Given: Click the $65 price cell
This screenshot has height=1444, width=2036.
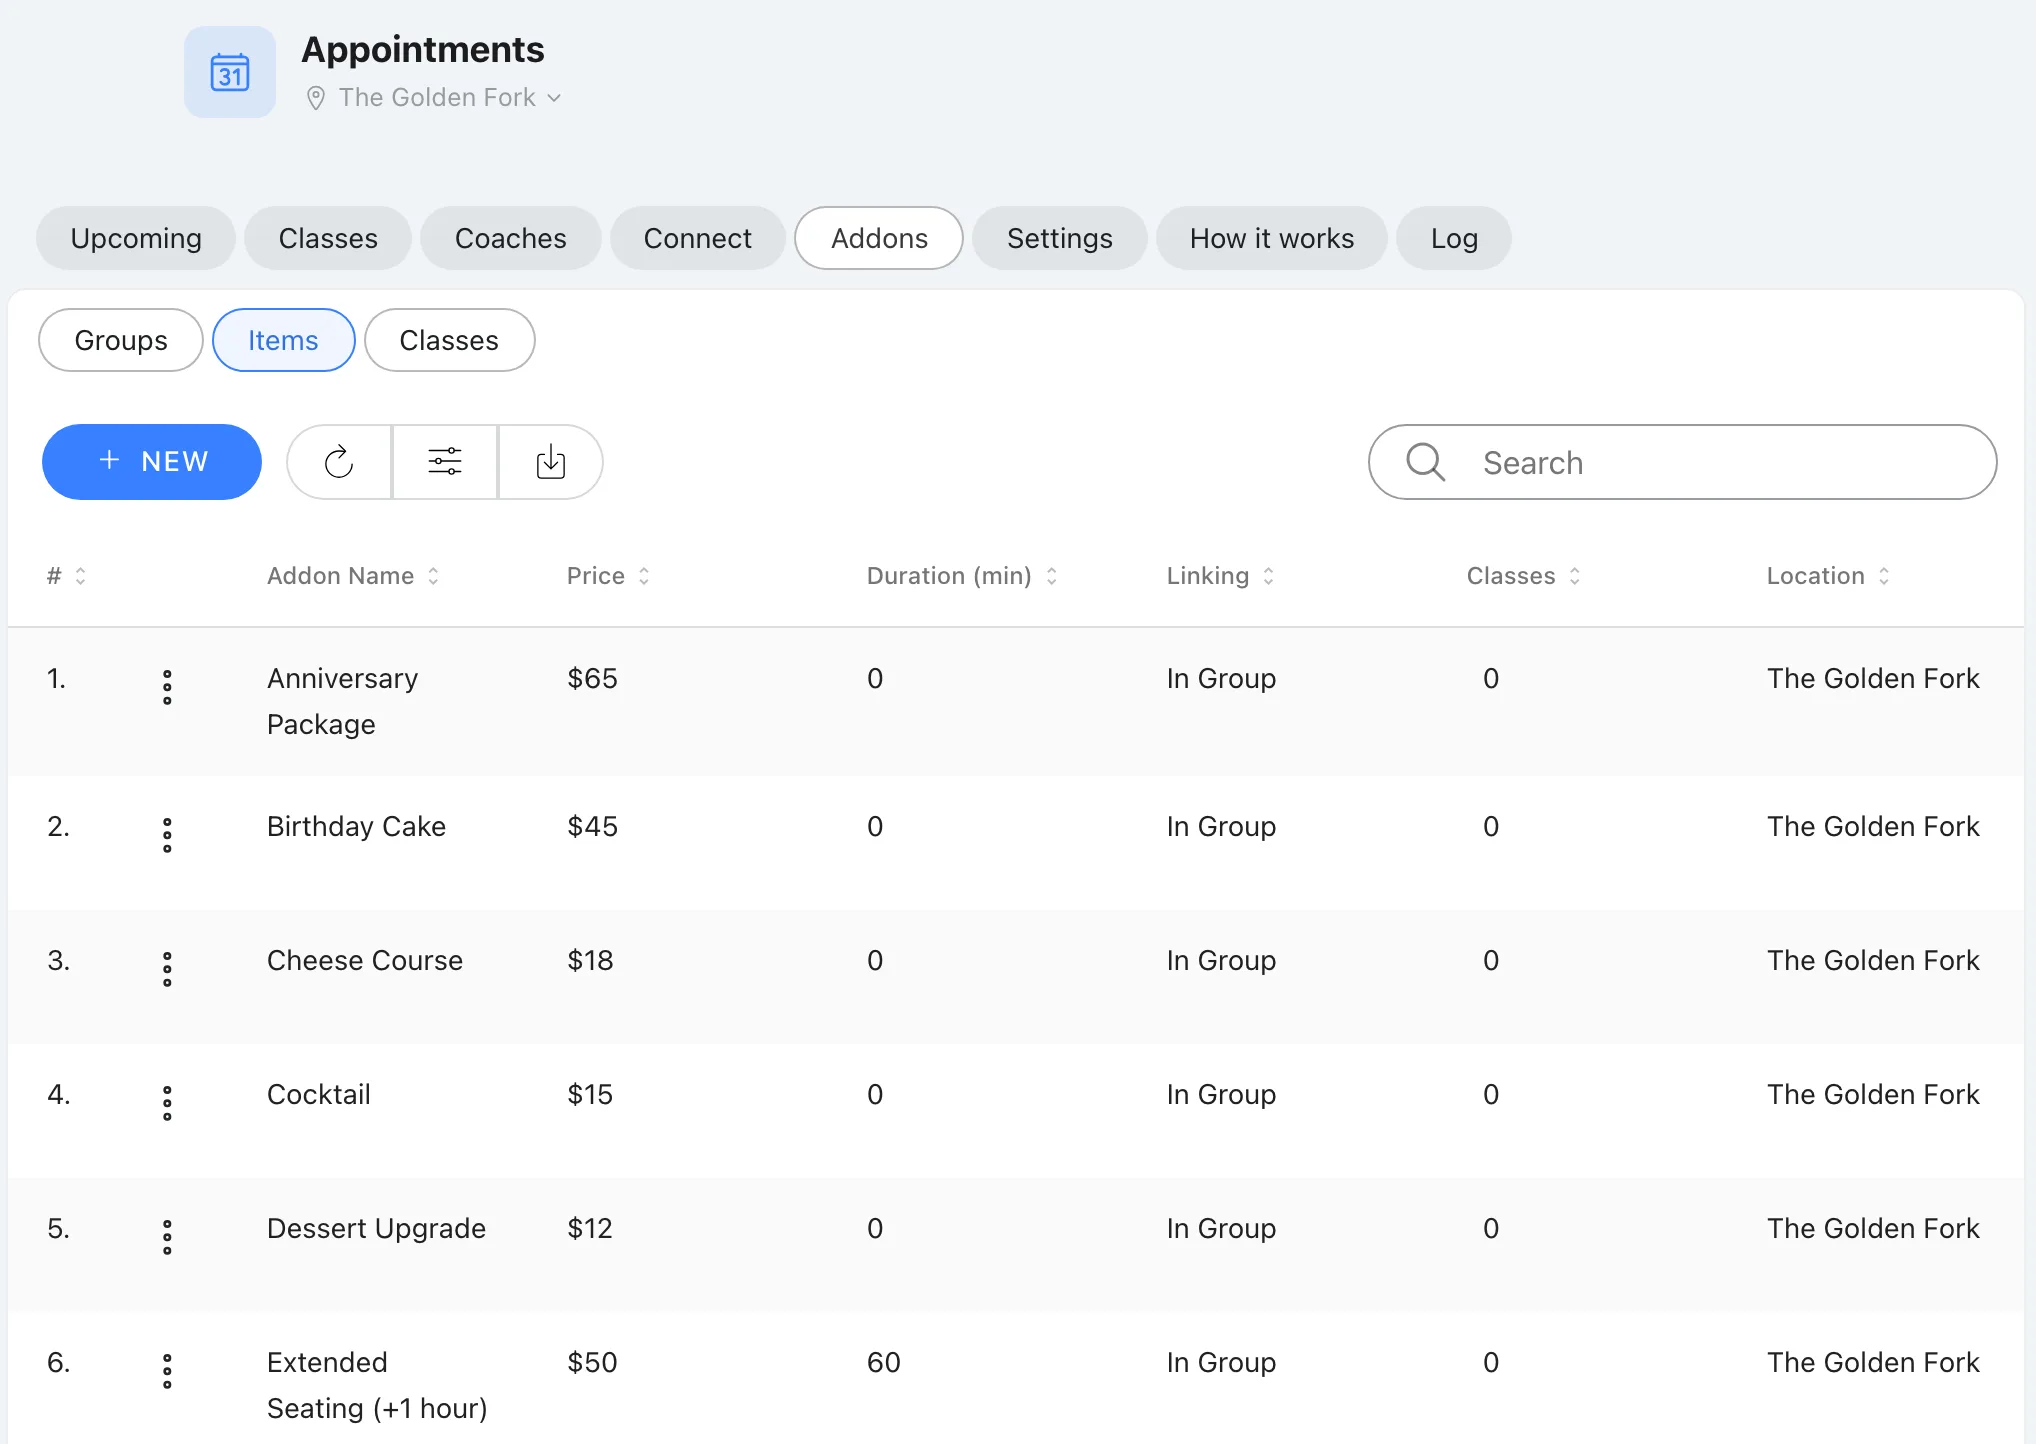Looking at the screenshot, I should 592,678.
